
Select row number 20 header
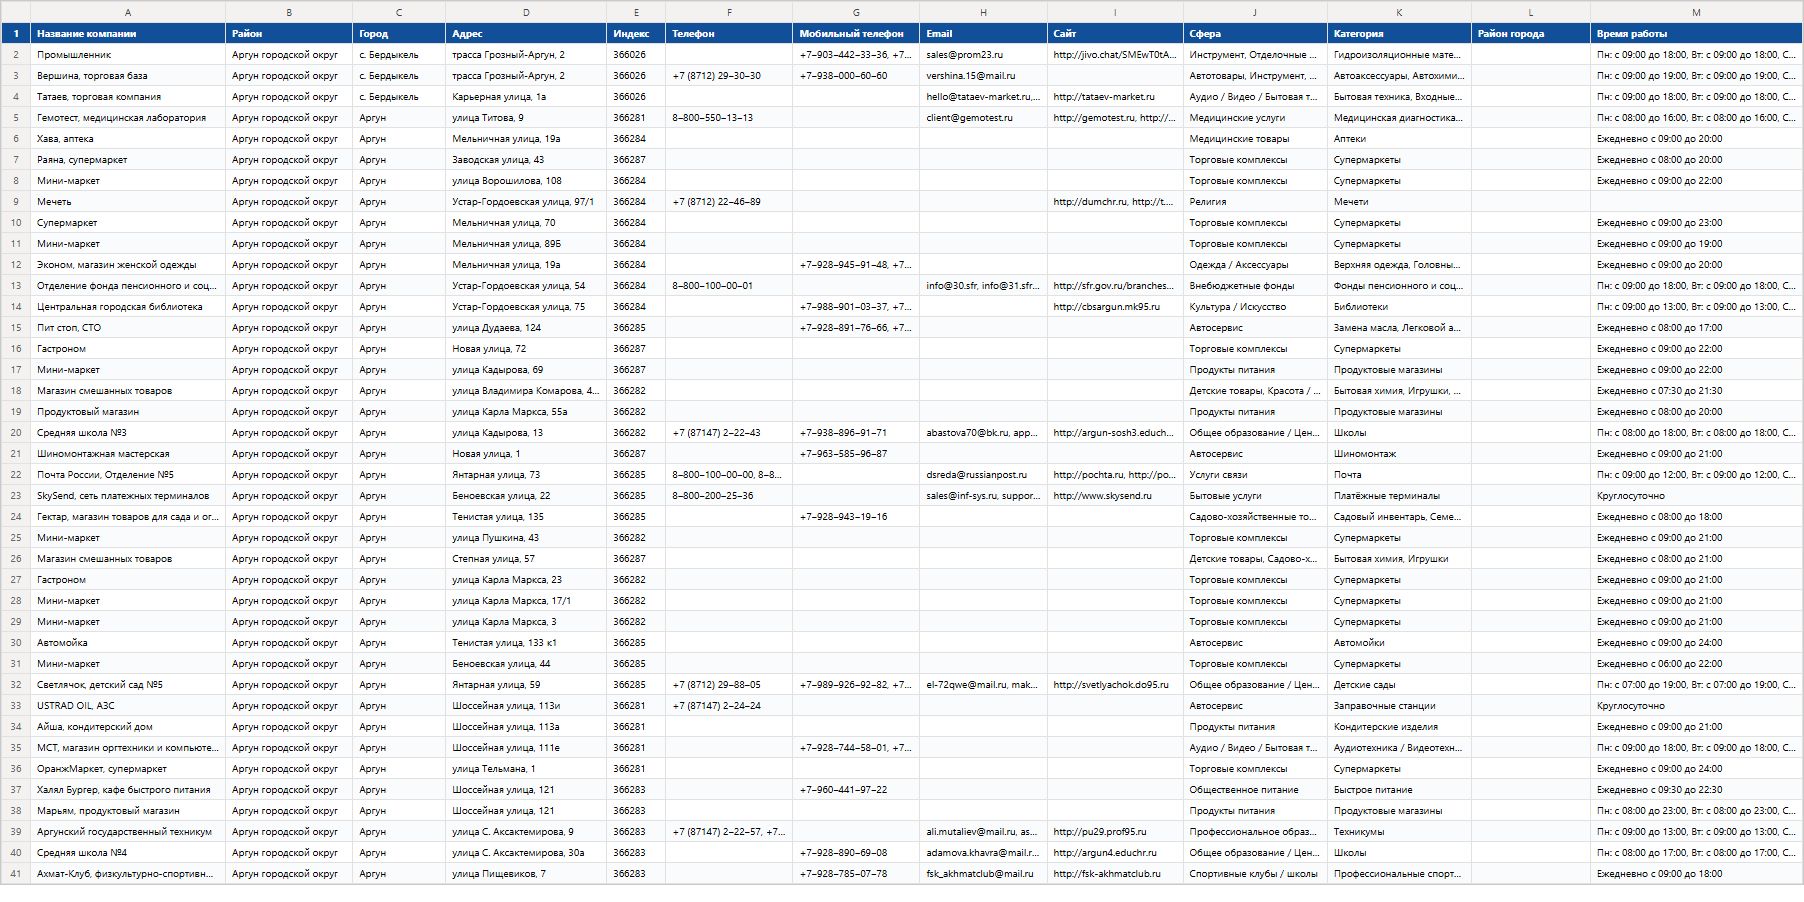point(15,433)
